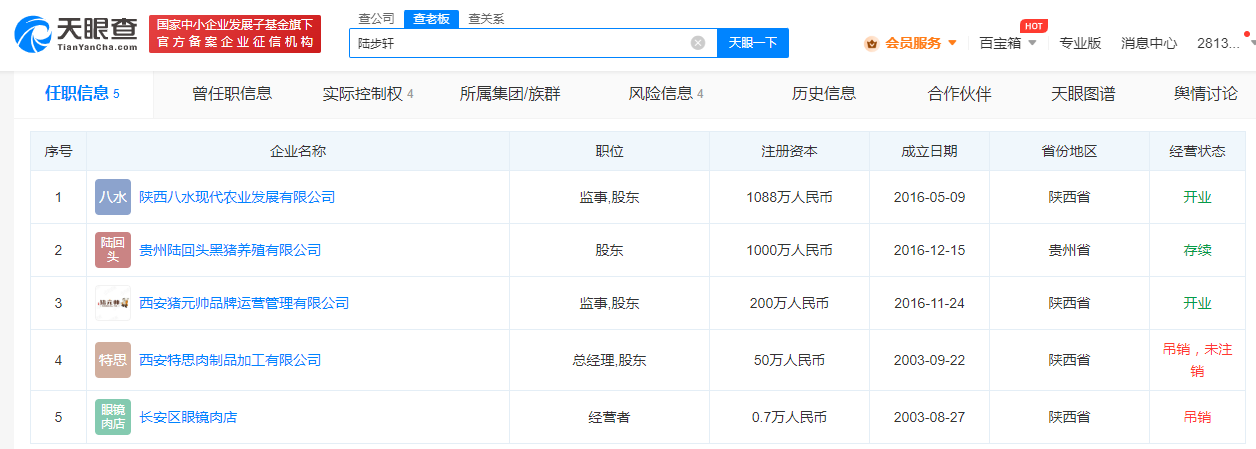Screen dimensions: 1256x449
Task: Click the 吊销，未注销 status
Action: (x=1197, y=360)
